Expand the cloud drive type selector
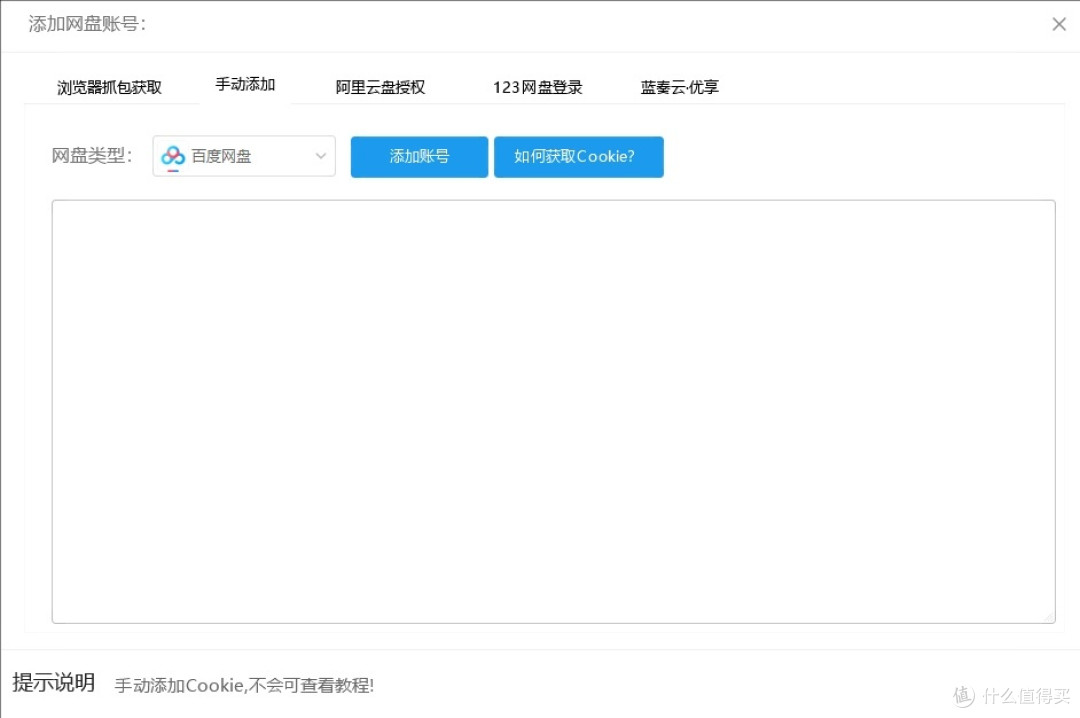 point(243,156)
